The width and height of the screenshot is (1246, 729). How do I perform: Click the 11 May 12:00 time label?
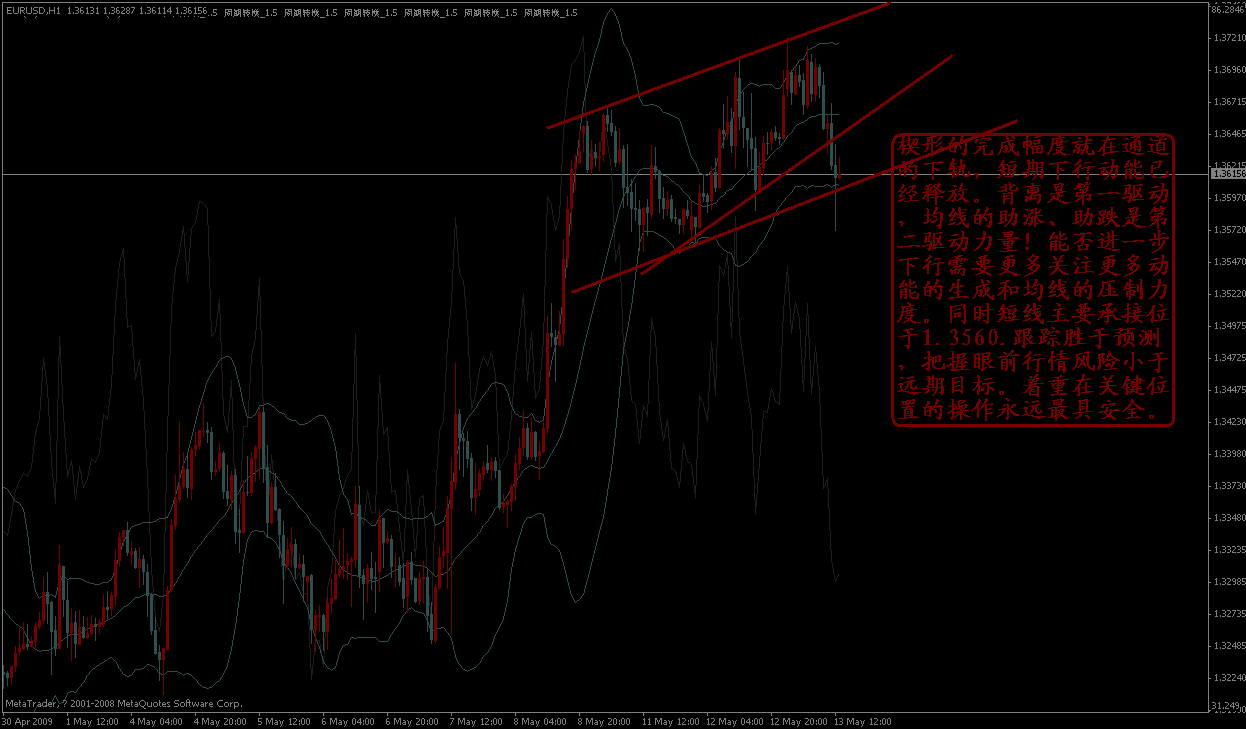[x=669, y=721]
